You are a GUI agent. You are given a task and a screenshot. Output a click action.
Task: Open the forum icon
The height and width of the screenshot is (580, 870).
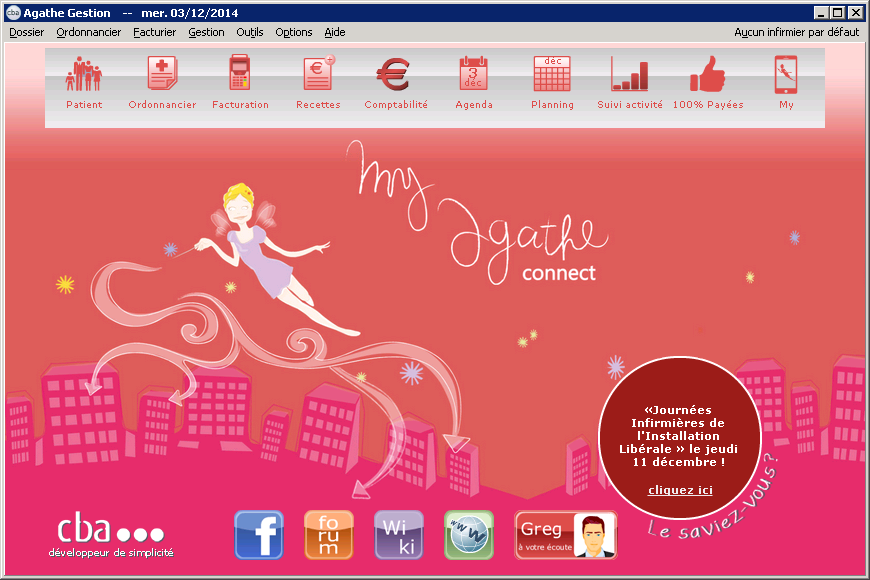pos(328,535)
